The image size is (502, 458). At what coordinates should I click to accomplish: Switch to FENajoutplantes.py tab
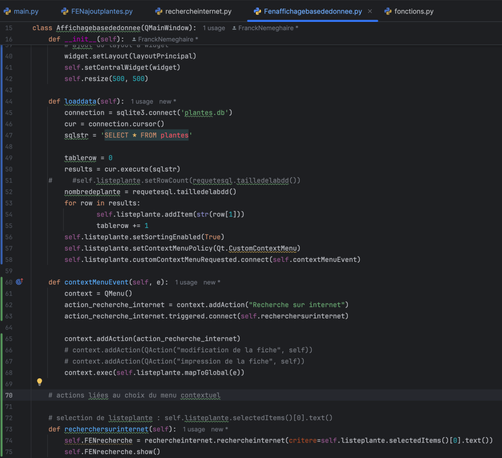click(97, 12)
